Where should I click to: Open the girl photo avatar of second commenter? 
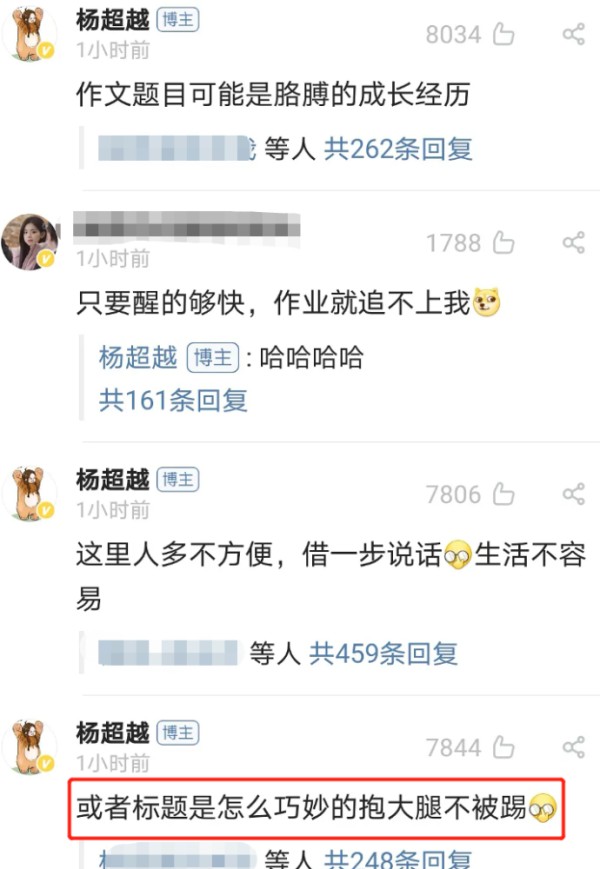29,242
